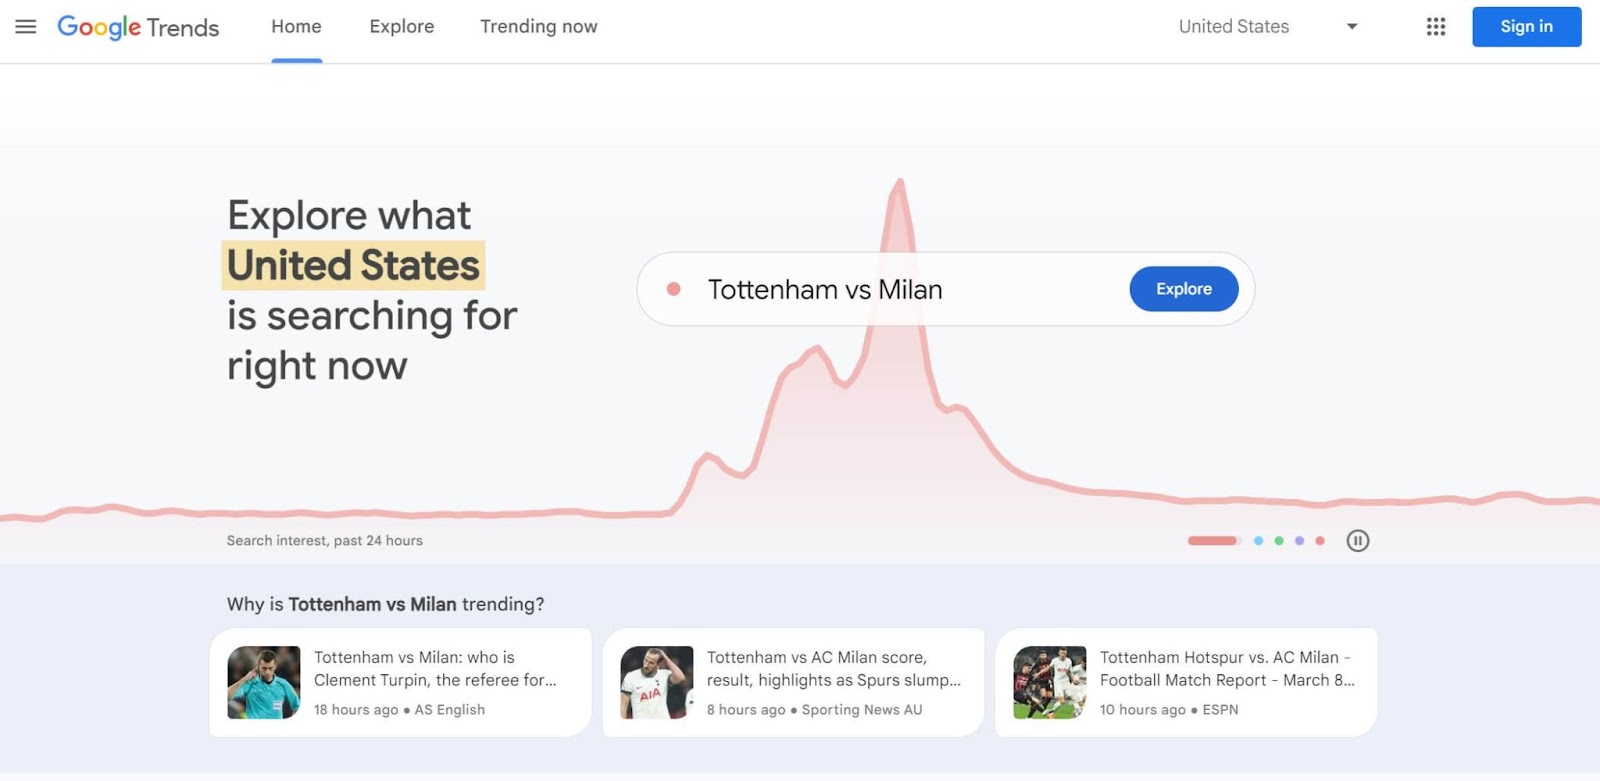The width and height of the screenshot is (1600, 781).
Task: Click the blue Explore button
Action: click(1184, 289)
